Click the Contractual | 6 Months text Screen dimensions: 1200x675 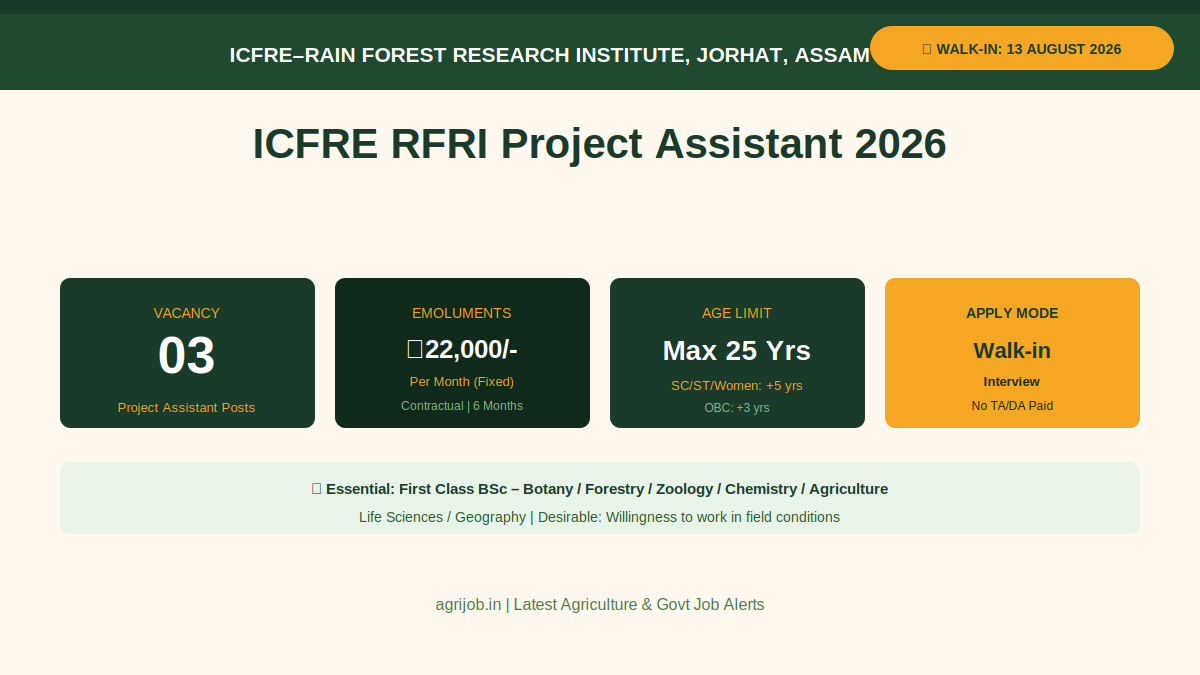click(x=462, y=406)
